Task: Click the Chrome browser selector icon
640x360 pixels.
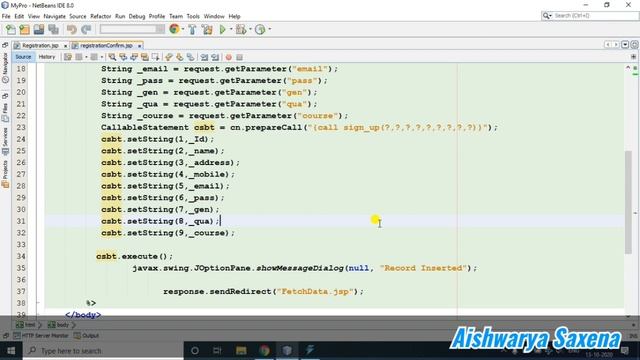Action: (x=174, y=29)
